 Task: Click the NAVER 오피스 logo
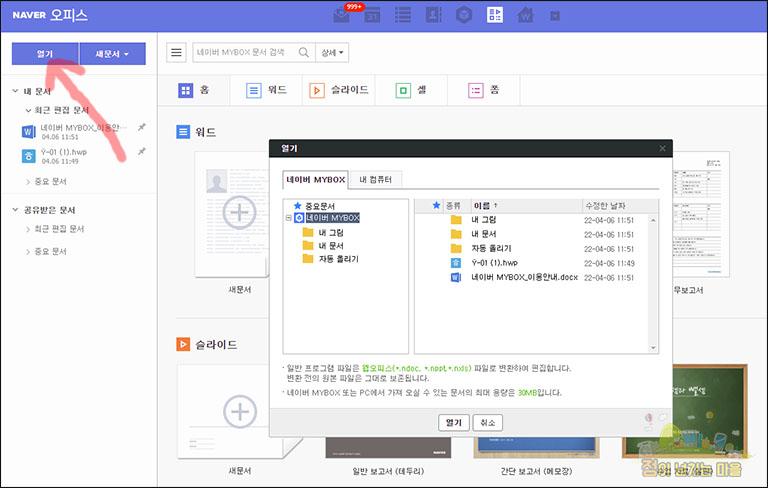(x=50, y=15)
